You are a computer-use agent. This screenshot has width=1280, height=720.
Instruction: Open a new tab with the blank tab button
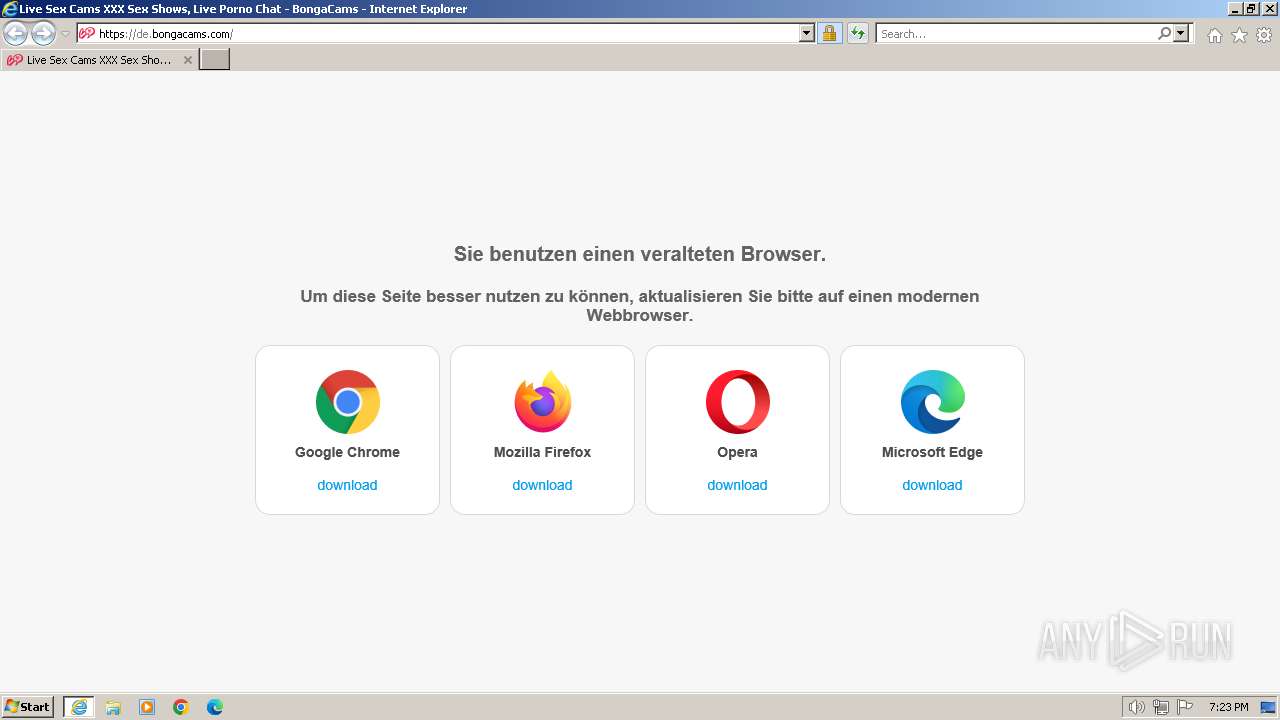tap(215, 60)
